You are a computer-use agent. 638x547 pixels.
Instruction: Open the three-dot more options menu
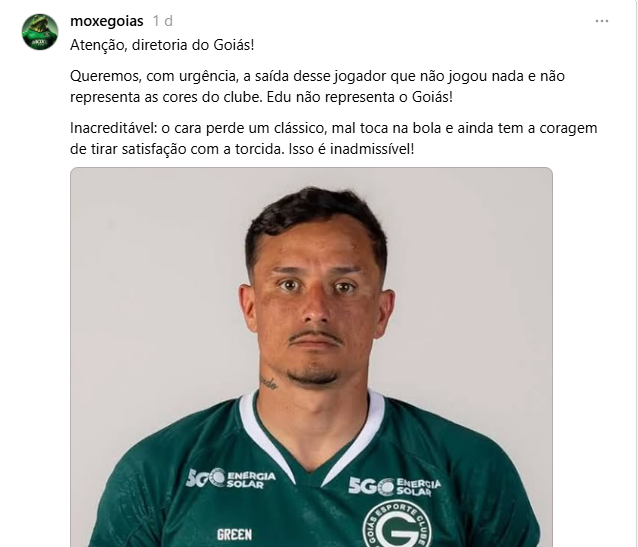pos(602,21)
